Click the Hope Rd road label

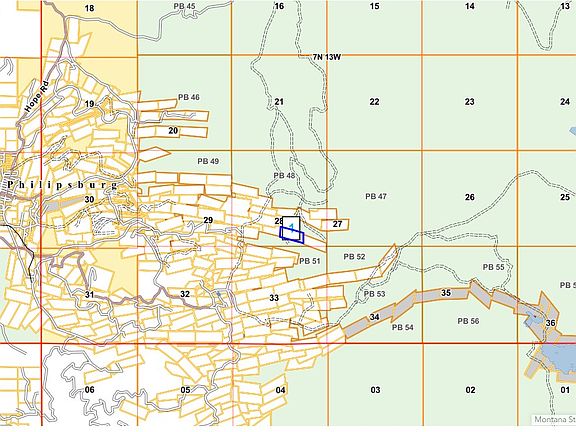coord(37,97)
